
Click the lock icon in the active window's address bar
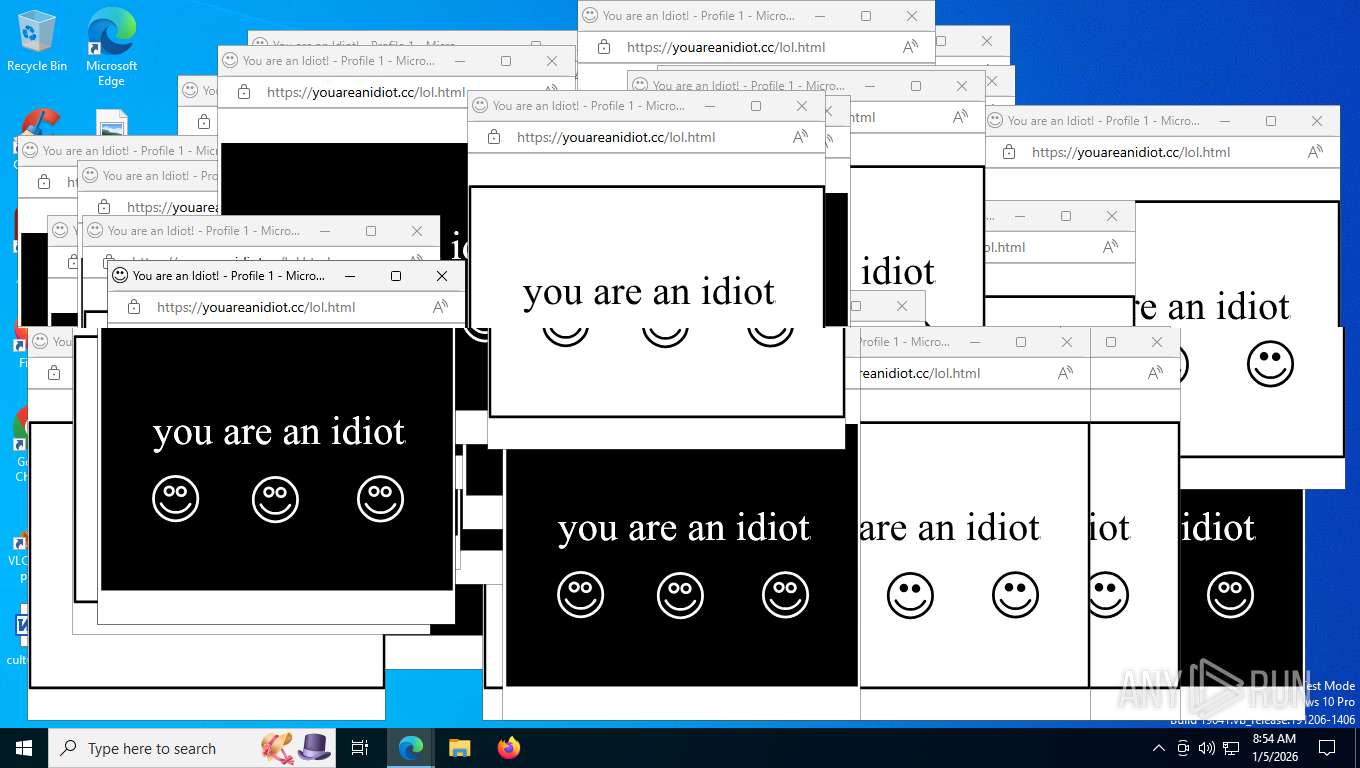(x=134, y=307)
